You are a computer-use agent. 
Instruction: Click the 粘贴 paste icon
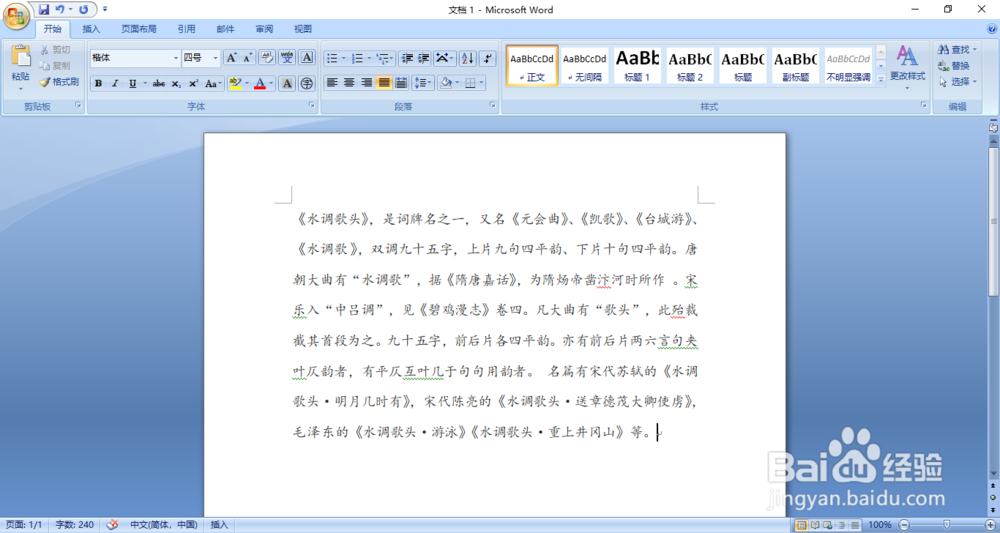[20, 56]
